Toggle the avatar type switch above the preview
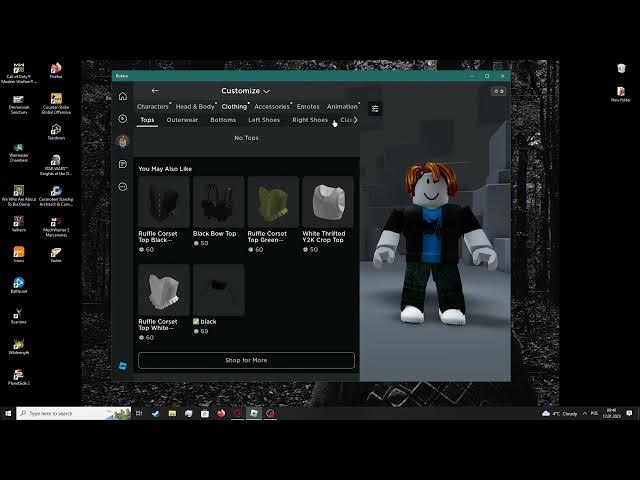 point(498,91)
